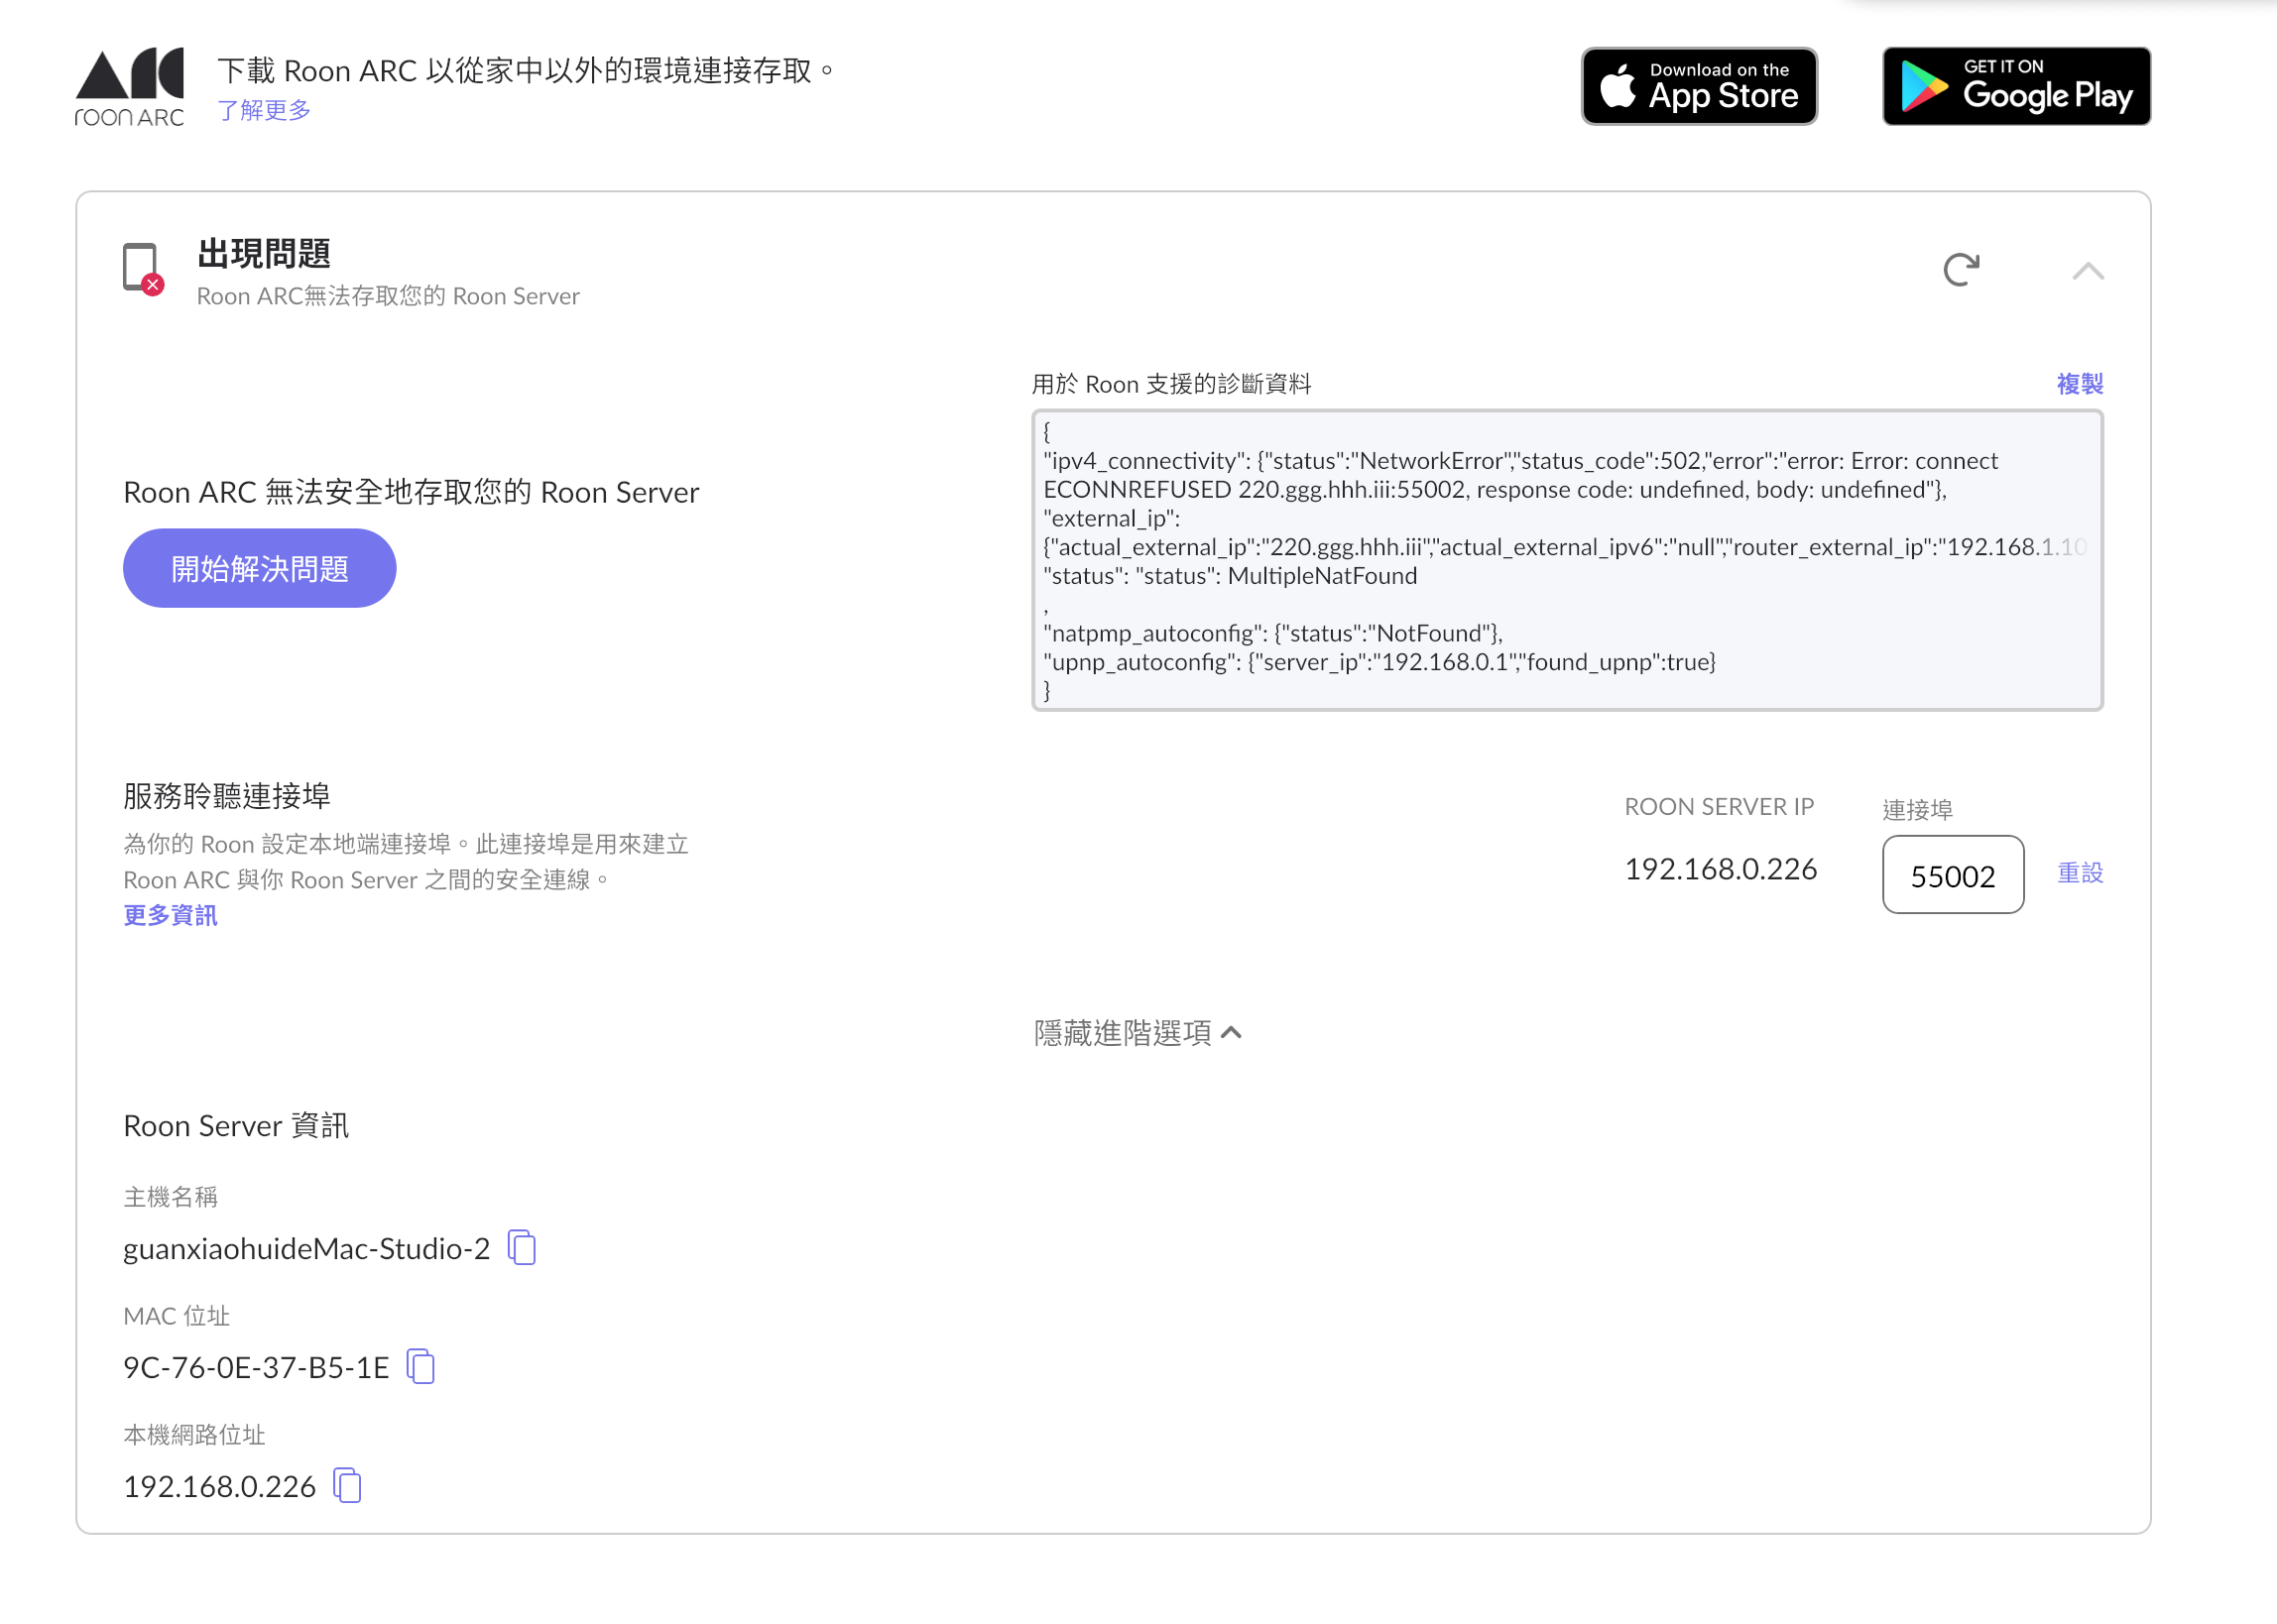Copy diagnostic data via the 複製 link
This screenshot has width=2277, height=1624.
(2080, 384)
